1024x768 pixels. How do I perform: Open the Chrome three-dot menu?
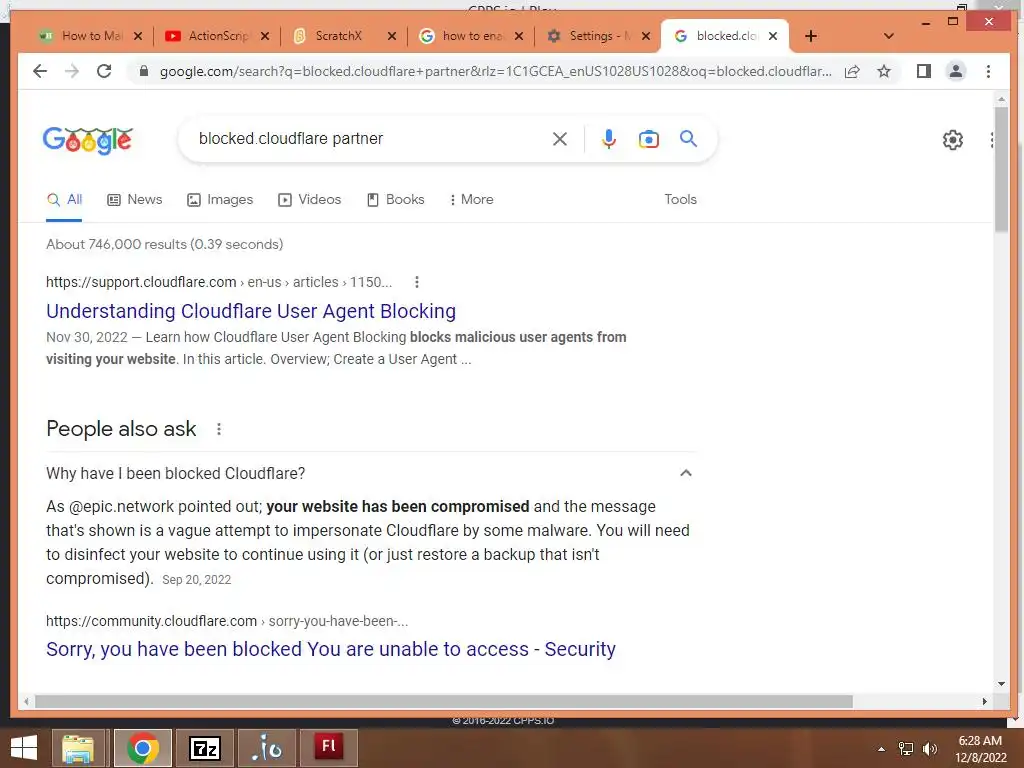988,71
